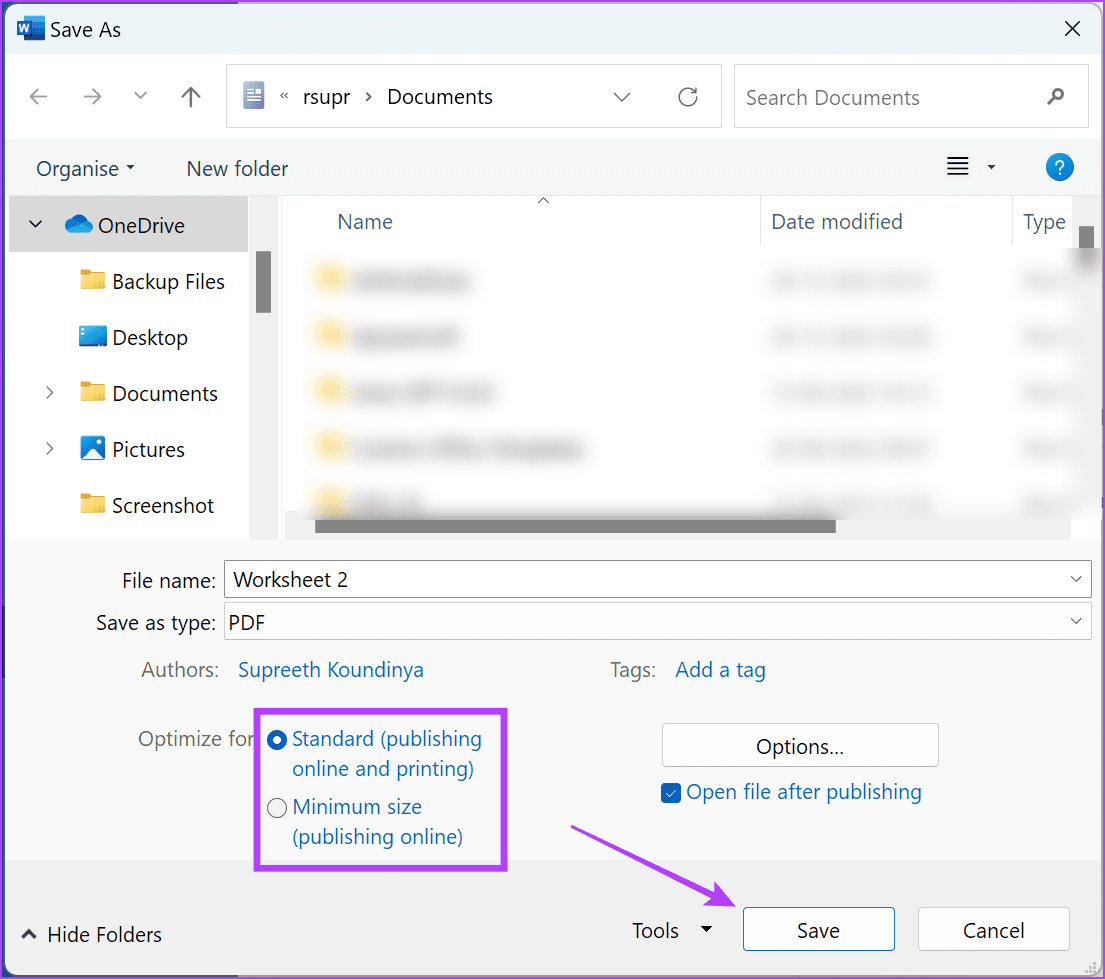Collapse the OneDrive tree node
Screen dimensions: 1105x979
click(x=35, y=224)
